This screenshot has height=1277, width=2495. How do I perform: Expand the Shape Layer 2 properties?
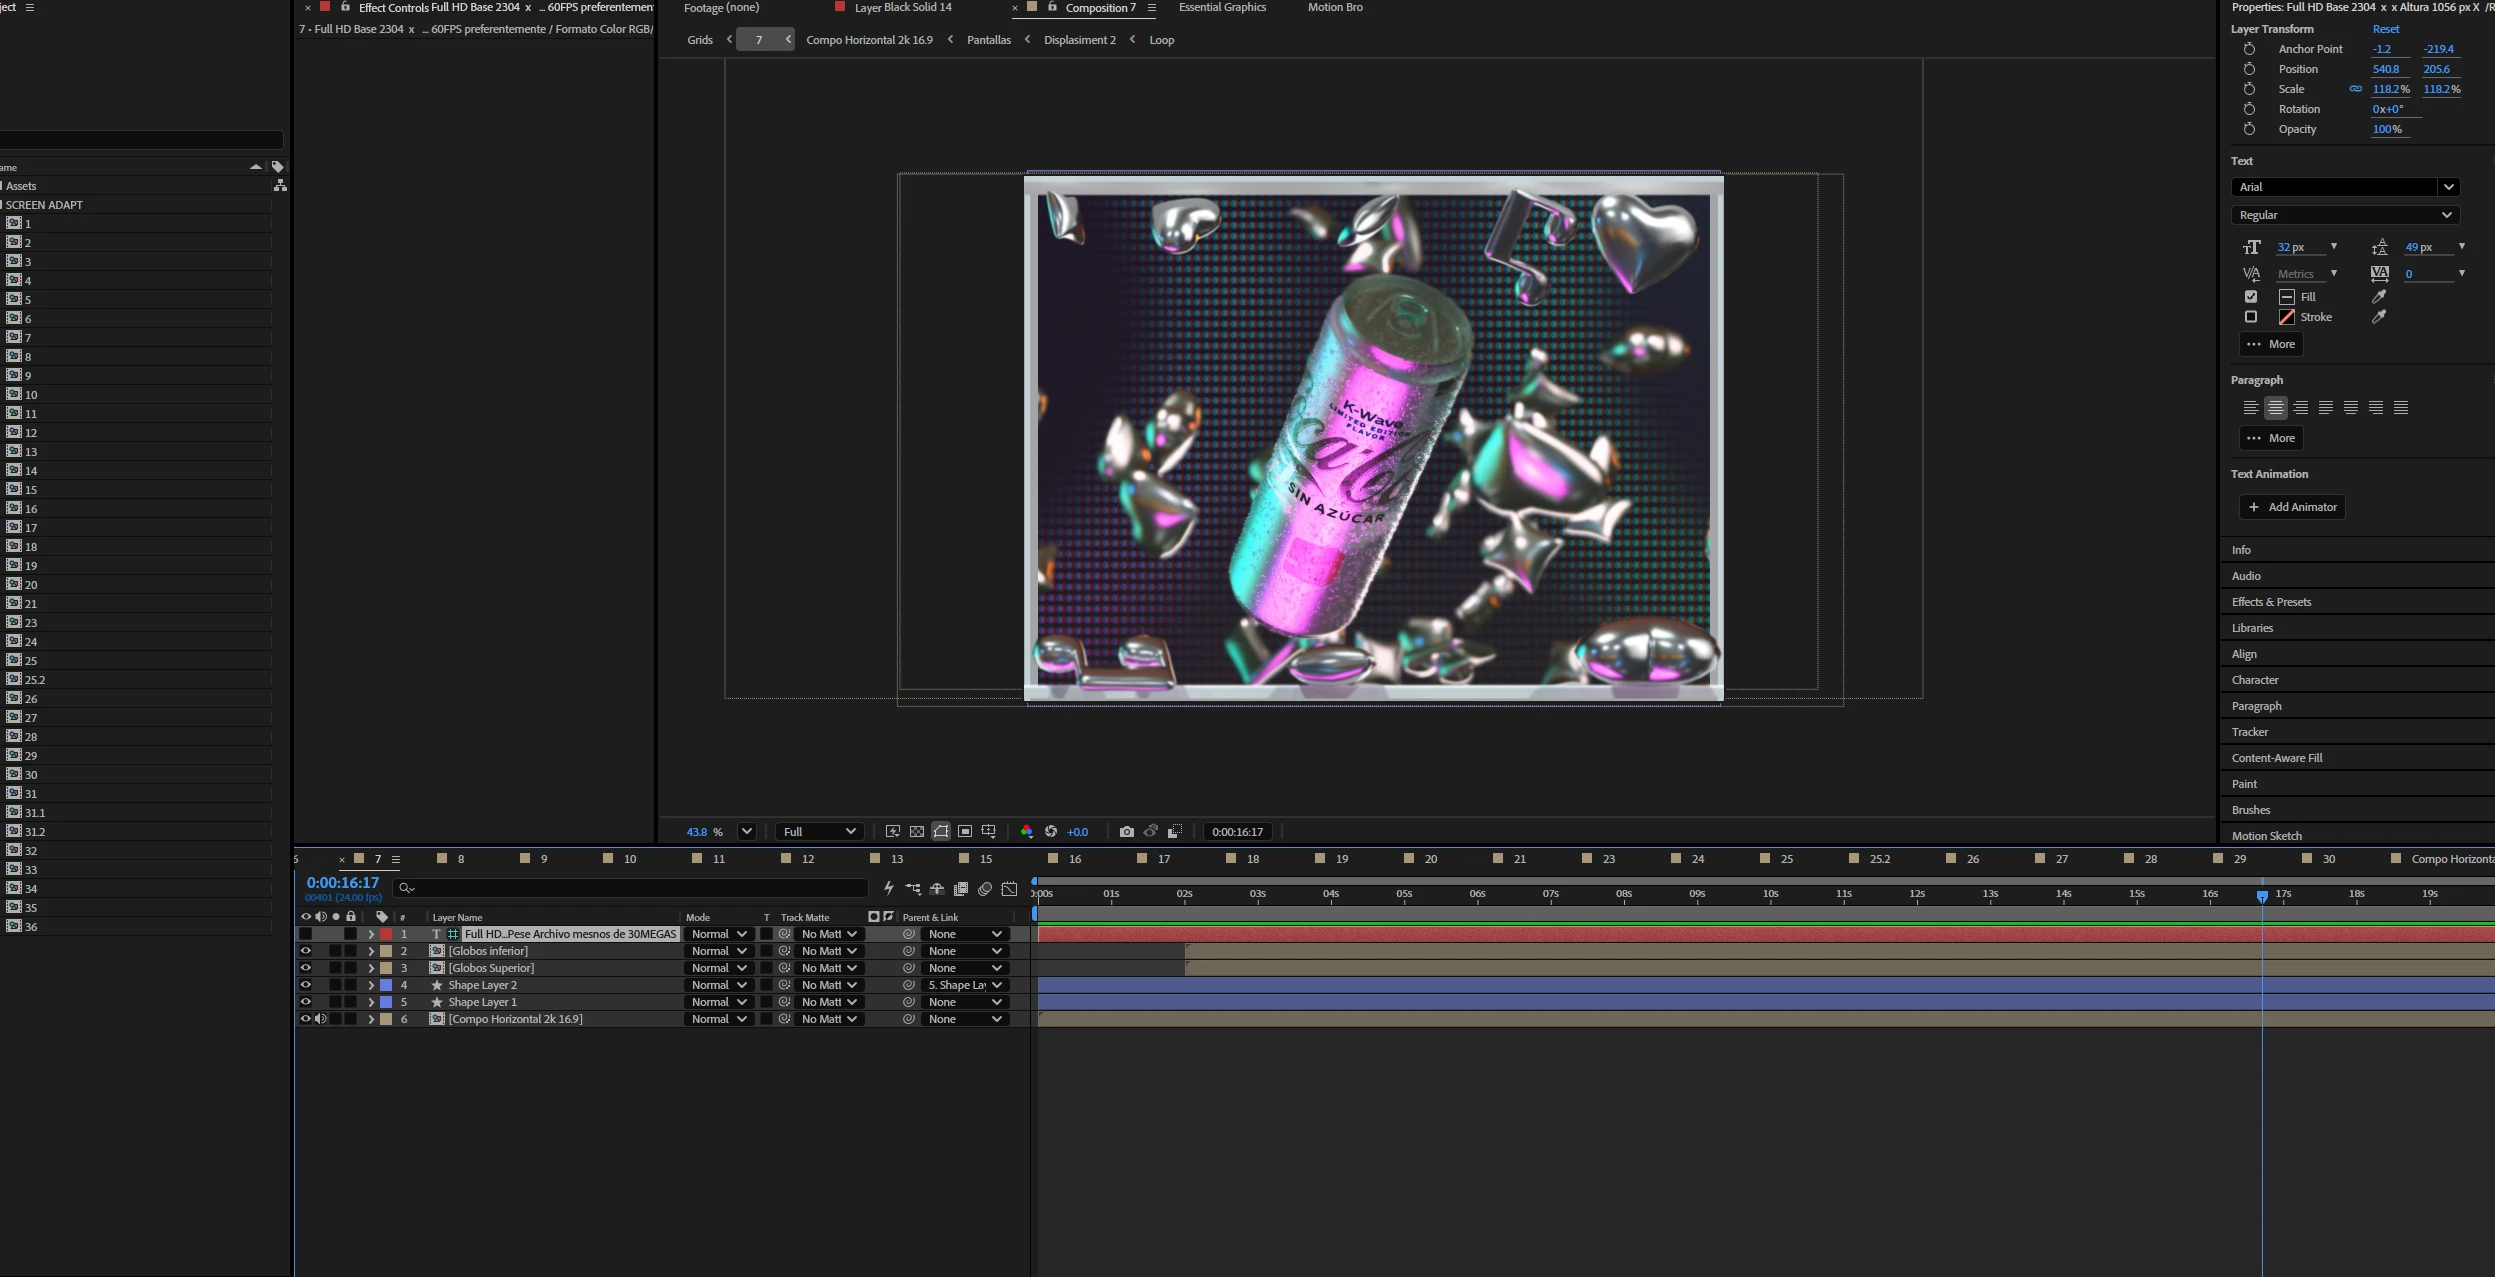(371, 985)
